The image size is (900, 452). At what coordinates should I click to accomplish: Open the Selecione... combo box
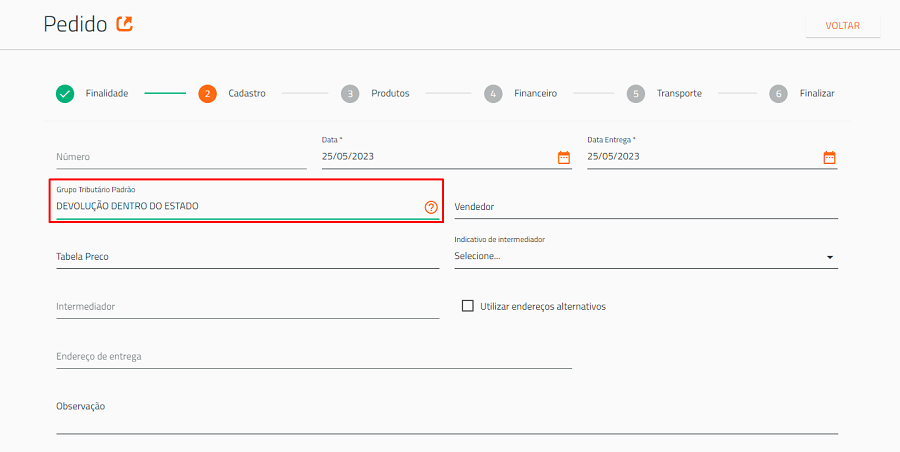click(x=646, y=257)
